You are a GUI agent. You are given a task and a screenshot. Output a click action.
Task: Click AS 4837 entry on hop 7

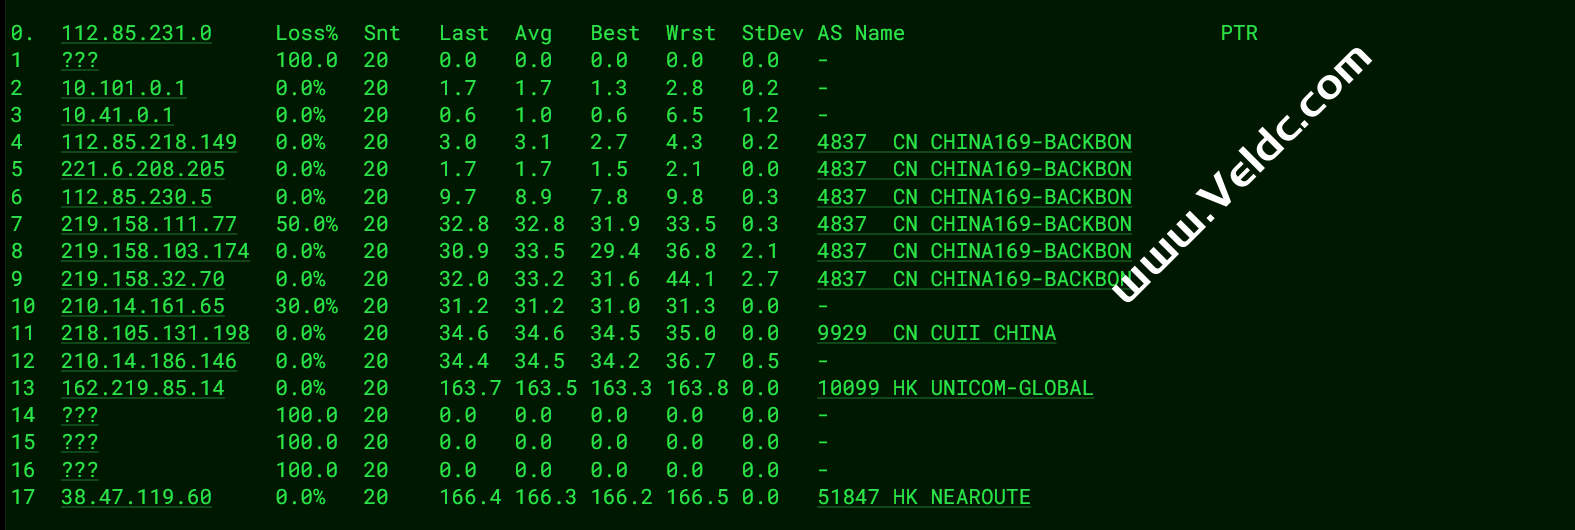pyautogui.click(x=975, y=224)
